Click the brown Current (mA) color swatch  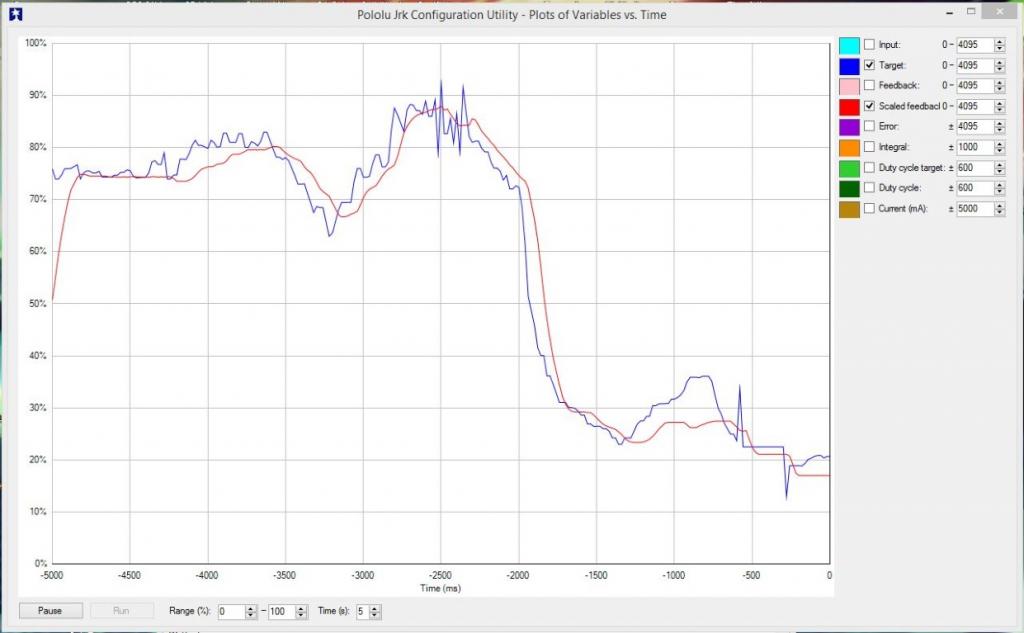point(848,209)
